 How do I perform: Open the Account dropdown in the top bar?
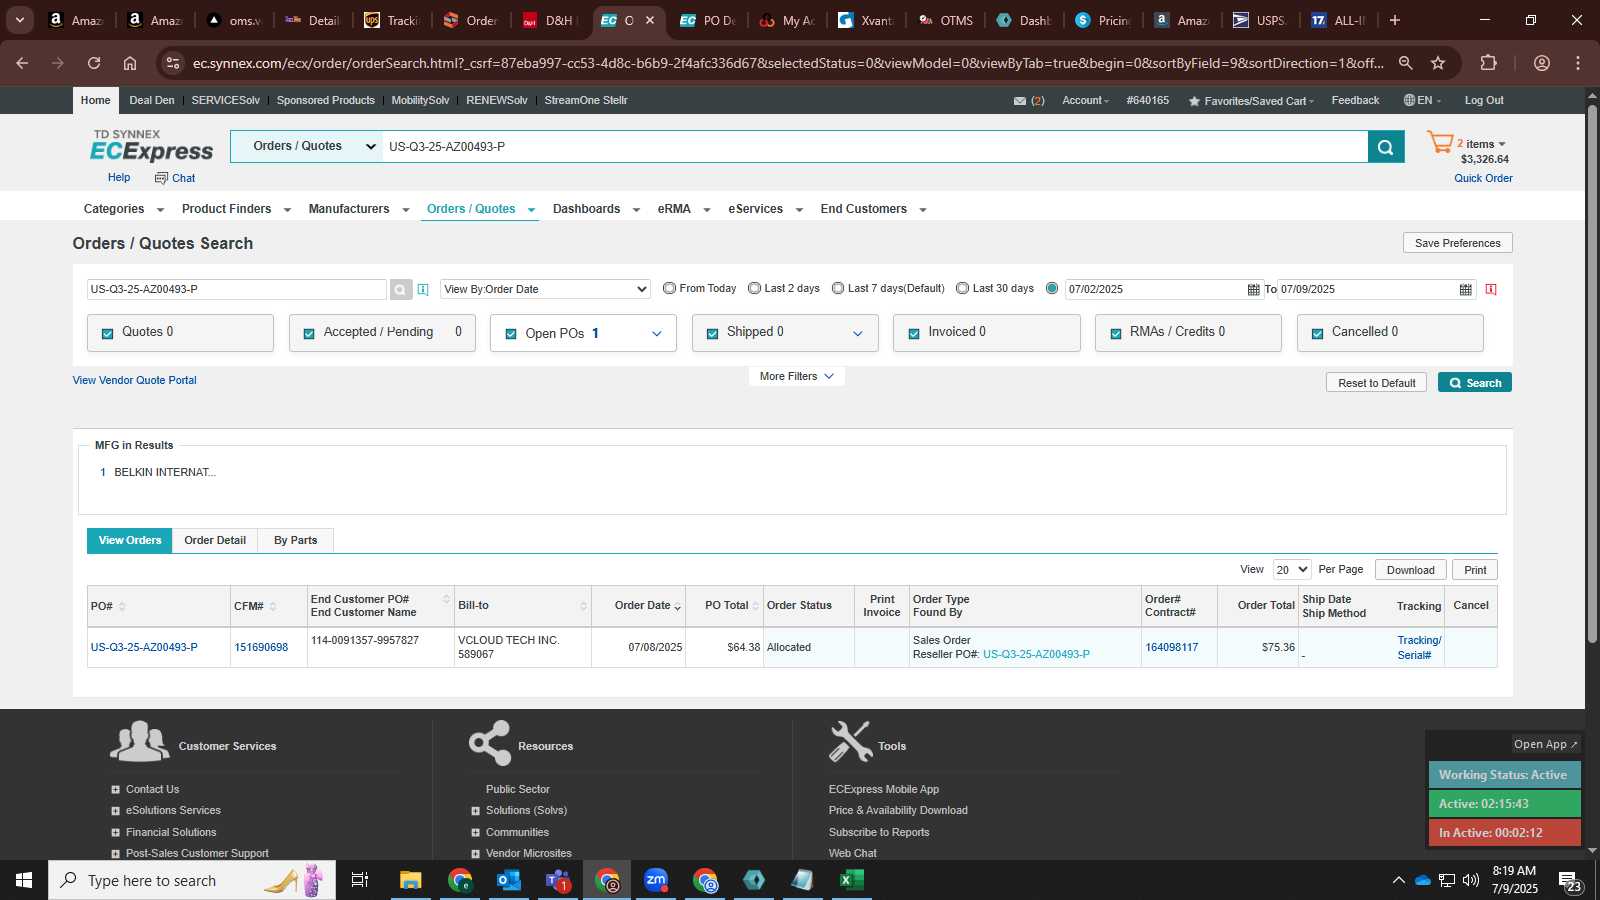click(1085, 101)
